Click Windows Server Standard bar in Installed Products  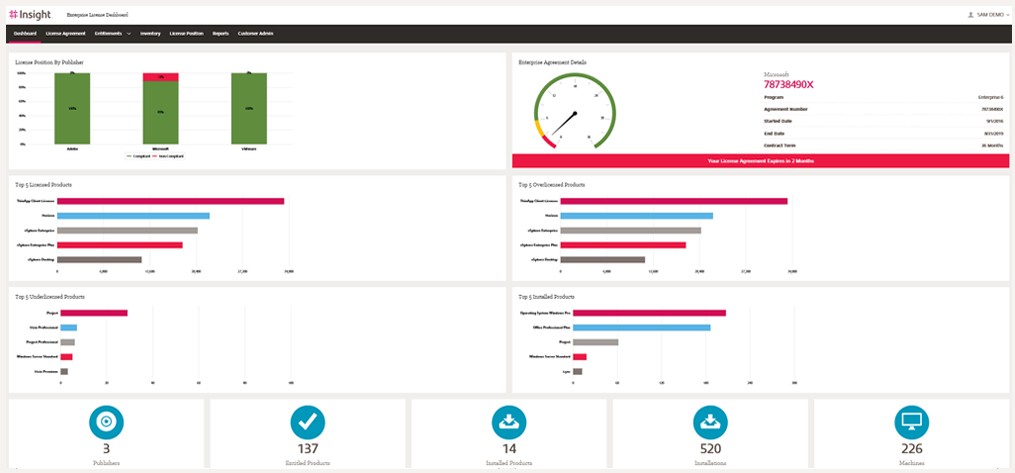coord(580,357)
